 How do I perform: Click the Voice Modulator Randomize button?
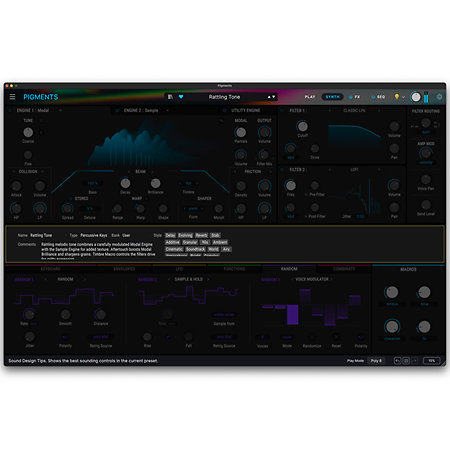[312, 337]
